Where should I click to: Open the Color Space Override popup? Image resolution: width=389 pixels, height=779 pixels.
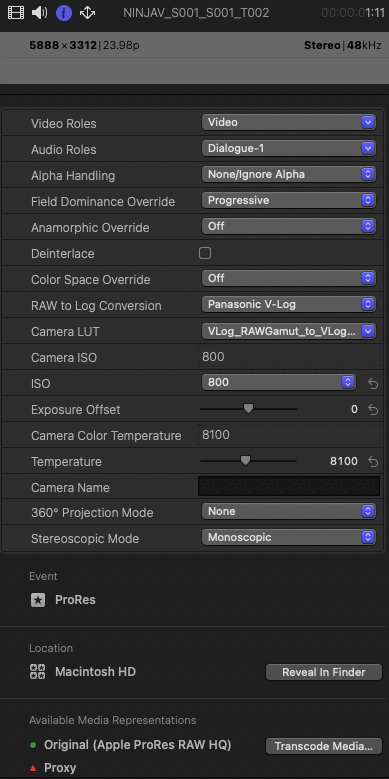[x=289, y=278]
